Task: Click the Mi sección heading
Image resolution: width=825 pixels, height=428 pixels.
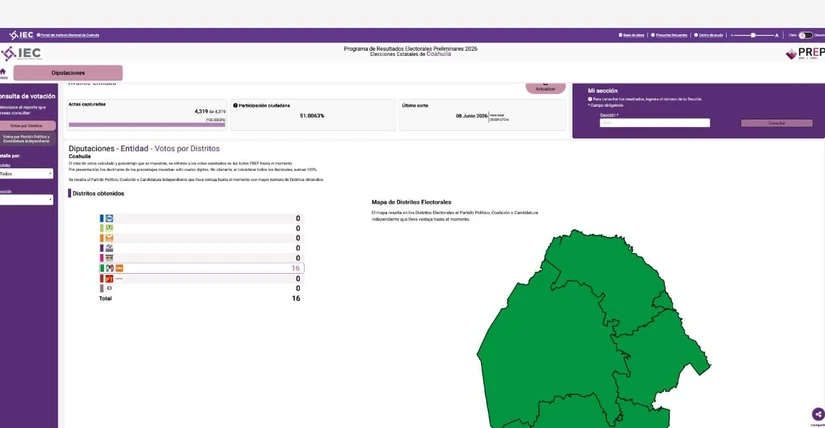Action: point(602,91)
